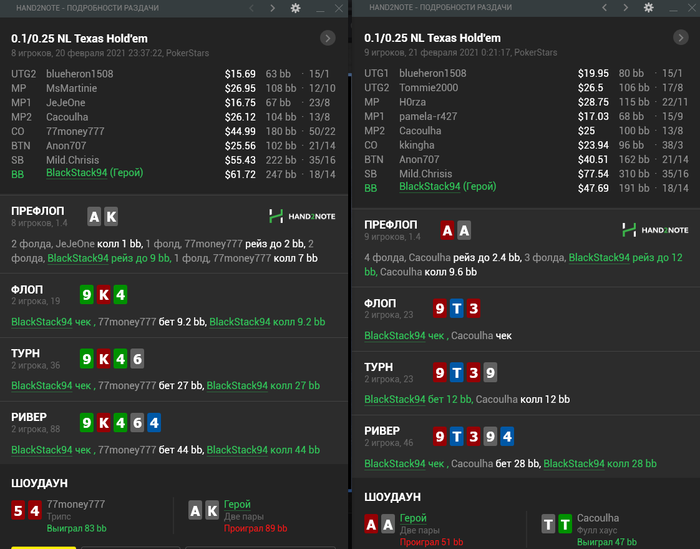Click left preflop K card of hero hand
Image resolution: width=700 pixels, height=549 pixels.
coord(111,217)
